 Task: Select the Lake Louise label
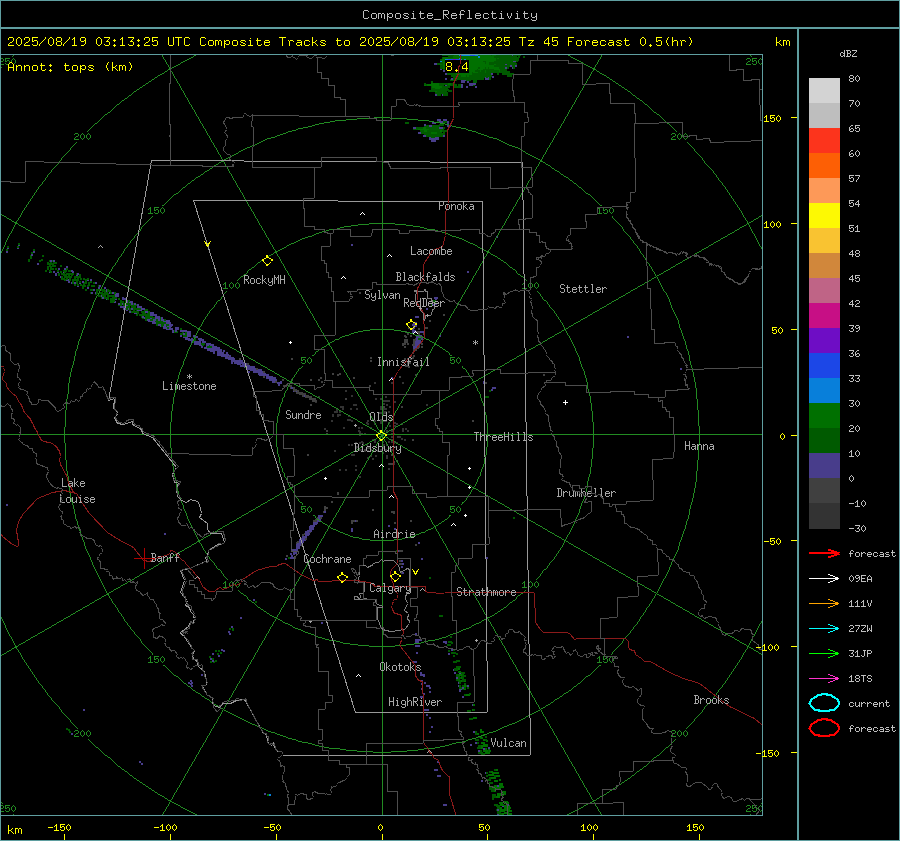coord(77,491)
